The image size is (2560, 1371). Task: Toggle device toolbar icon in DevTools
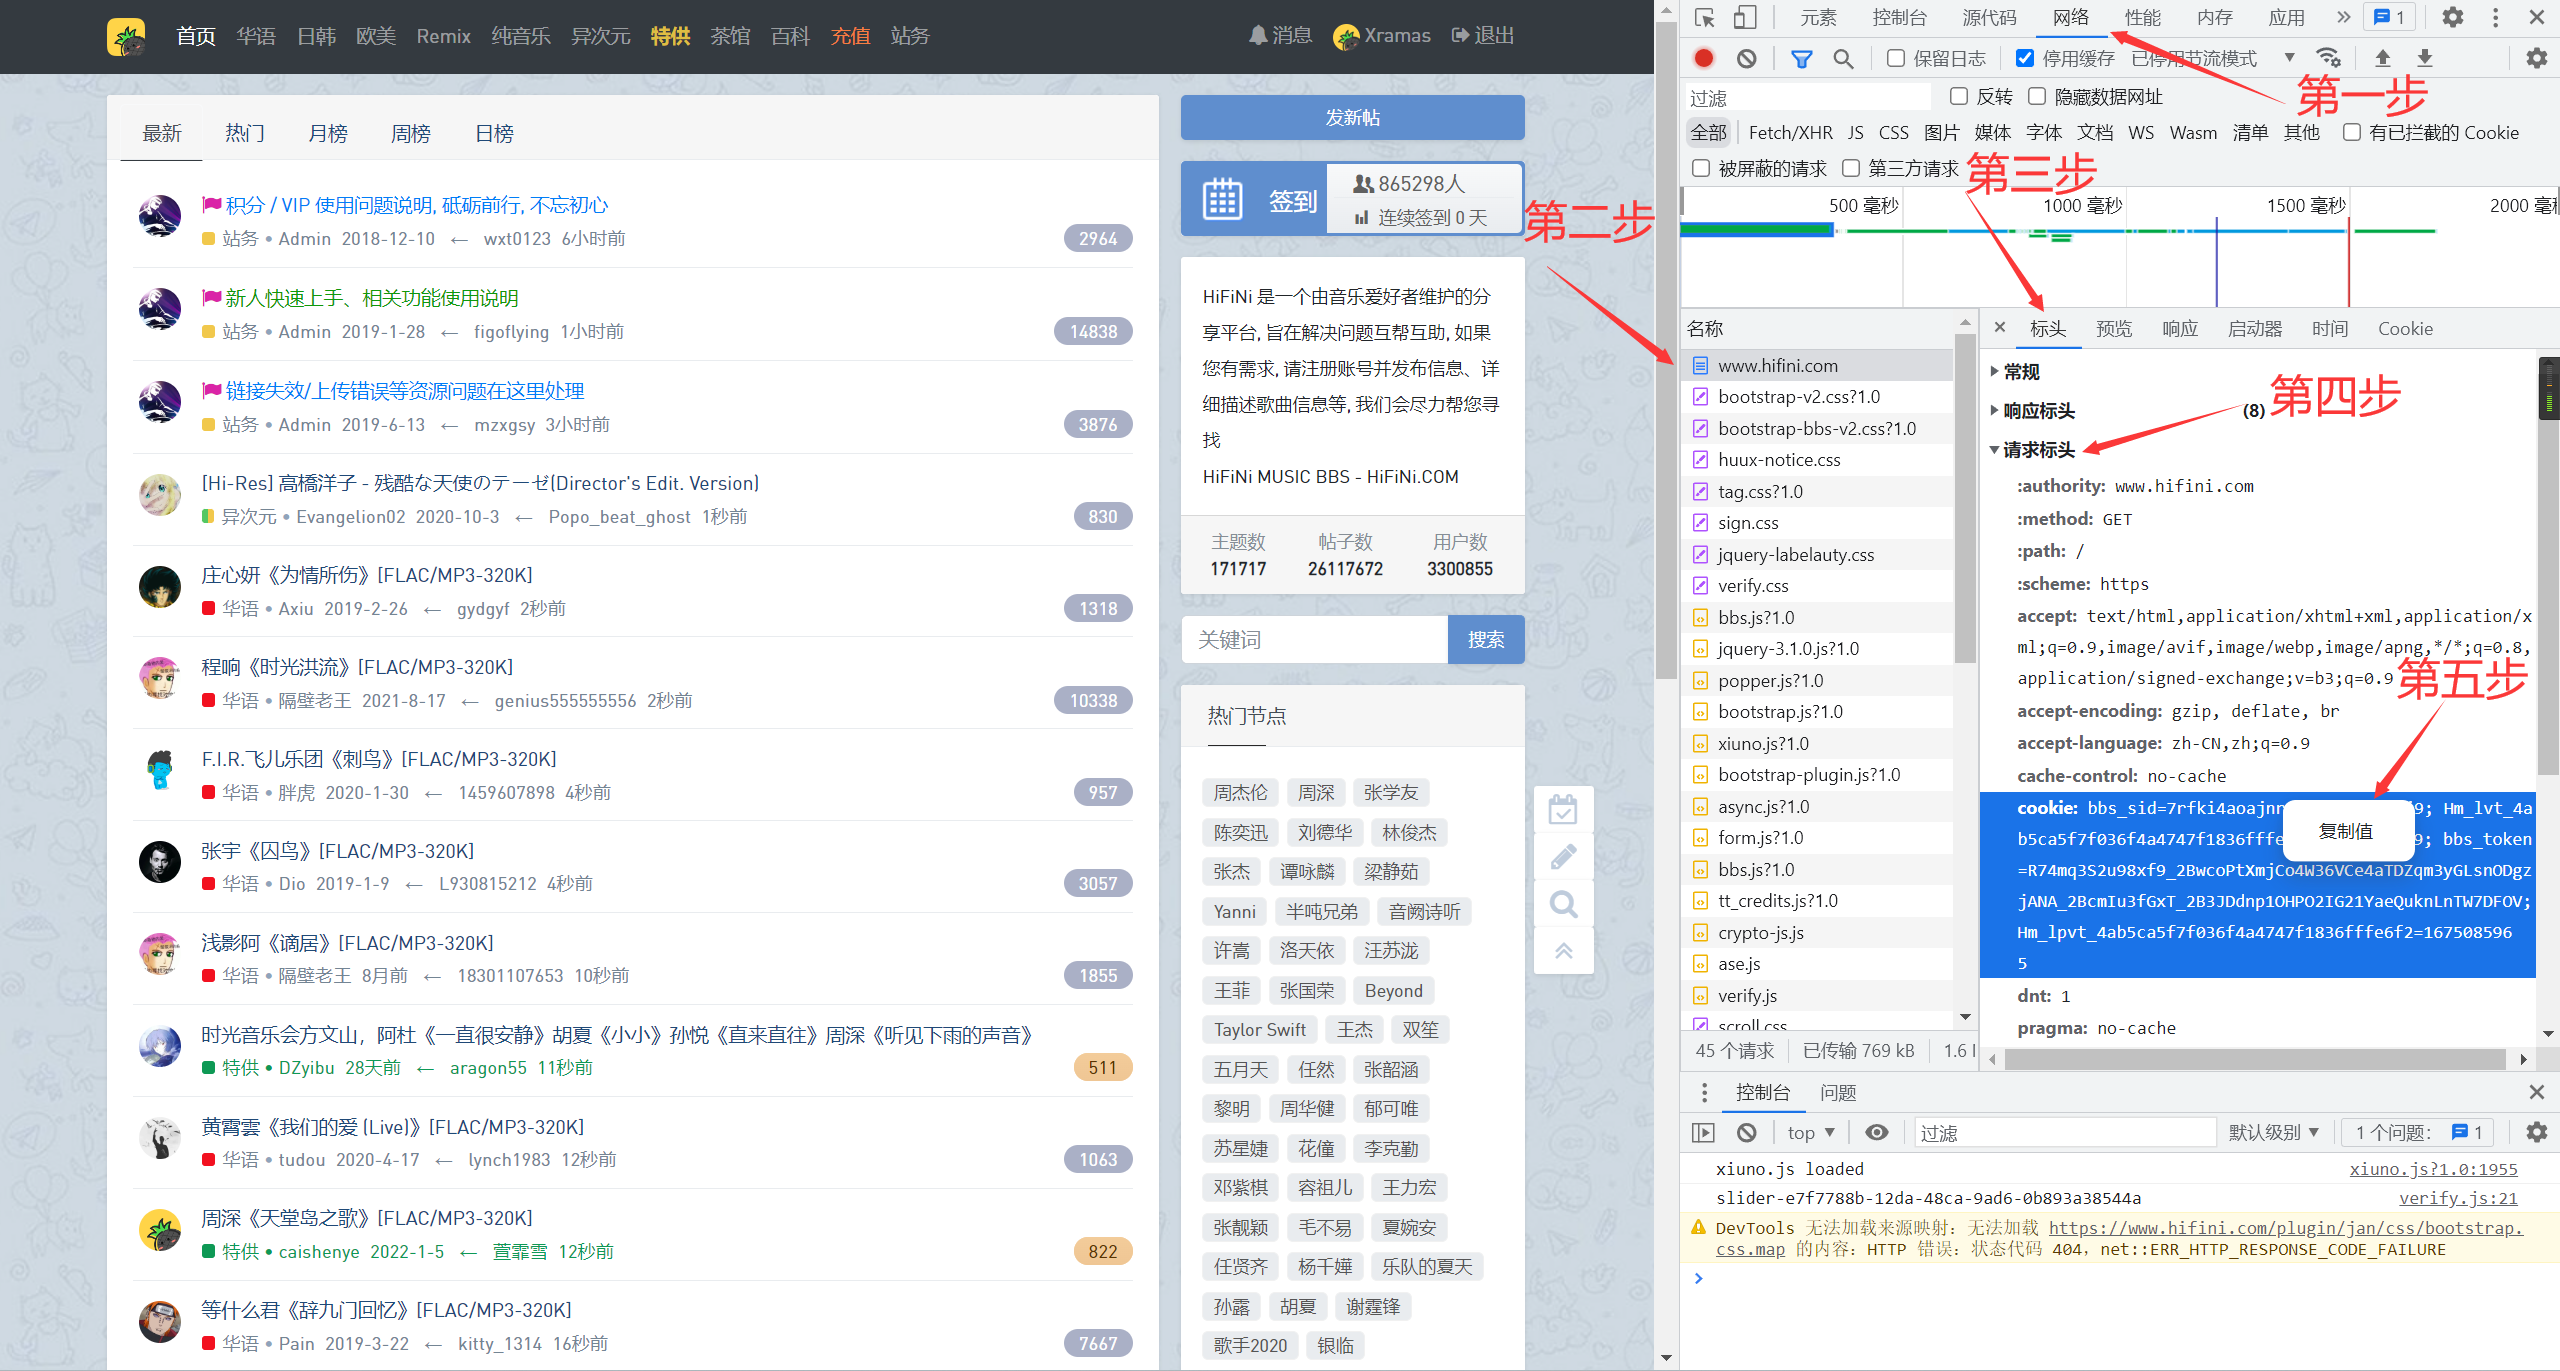(1744, 18)
